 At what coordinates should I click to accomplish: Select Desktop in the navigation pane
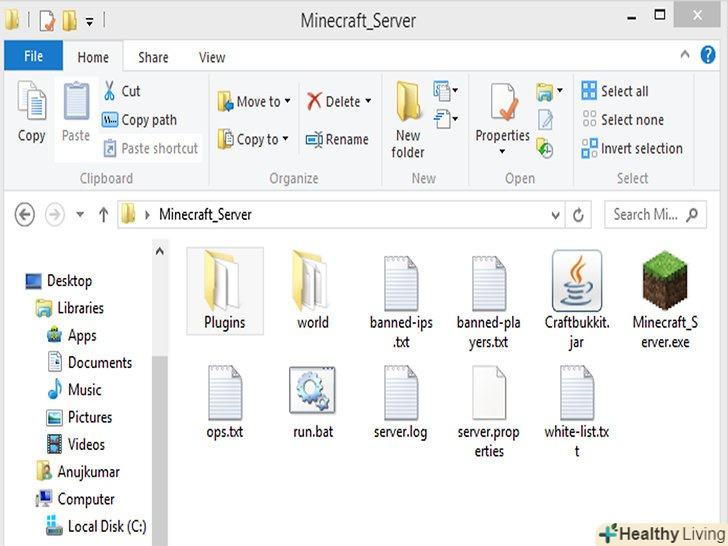click(58, 281)
